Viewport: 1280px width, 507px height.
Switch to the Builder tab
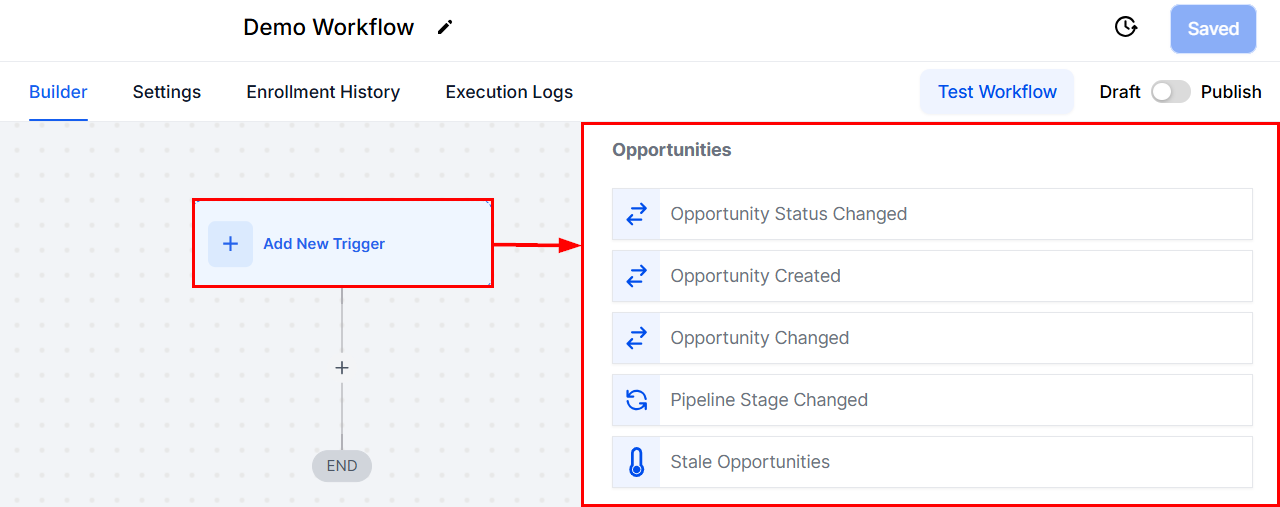coord(58,92)
